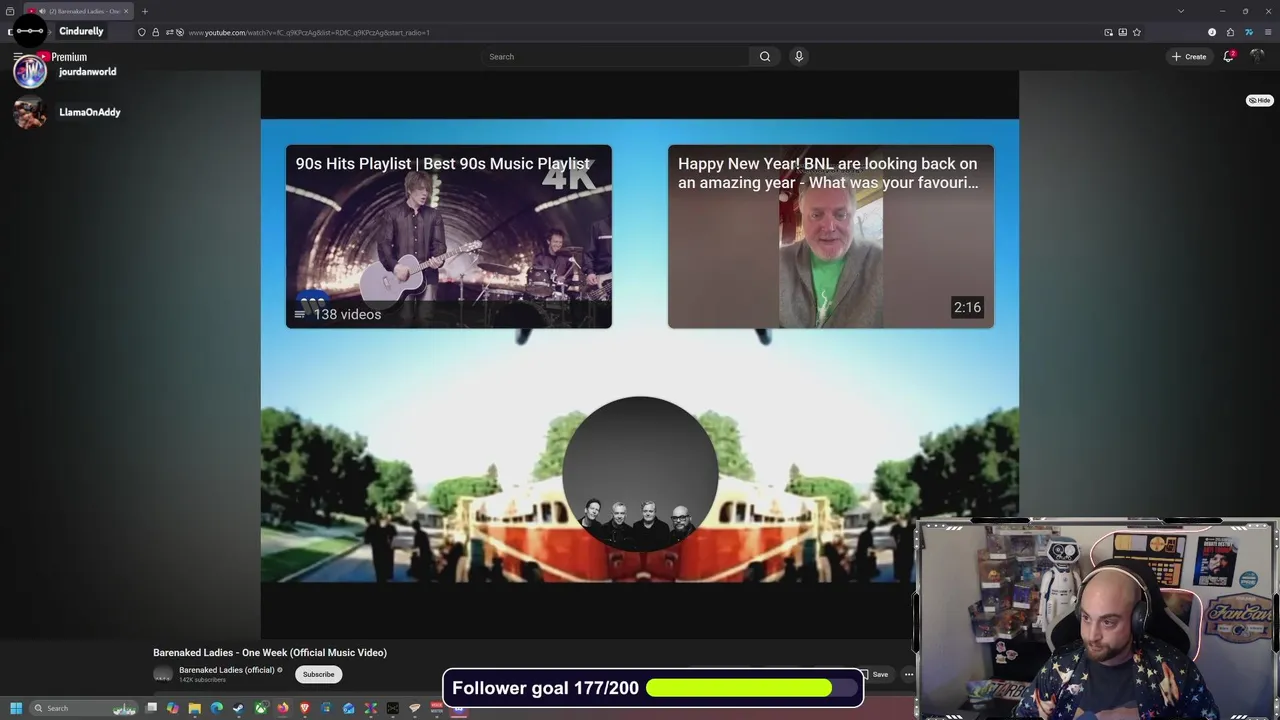
Task: Click the Barenaked Ladies (official) channel name
Action: [x=227, y=670]
